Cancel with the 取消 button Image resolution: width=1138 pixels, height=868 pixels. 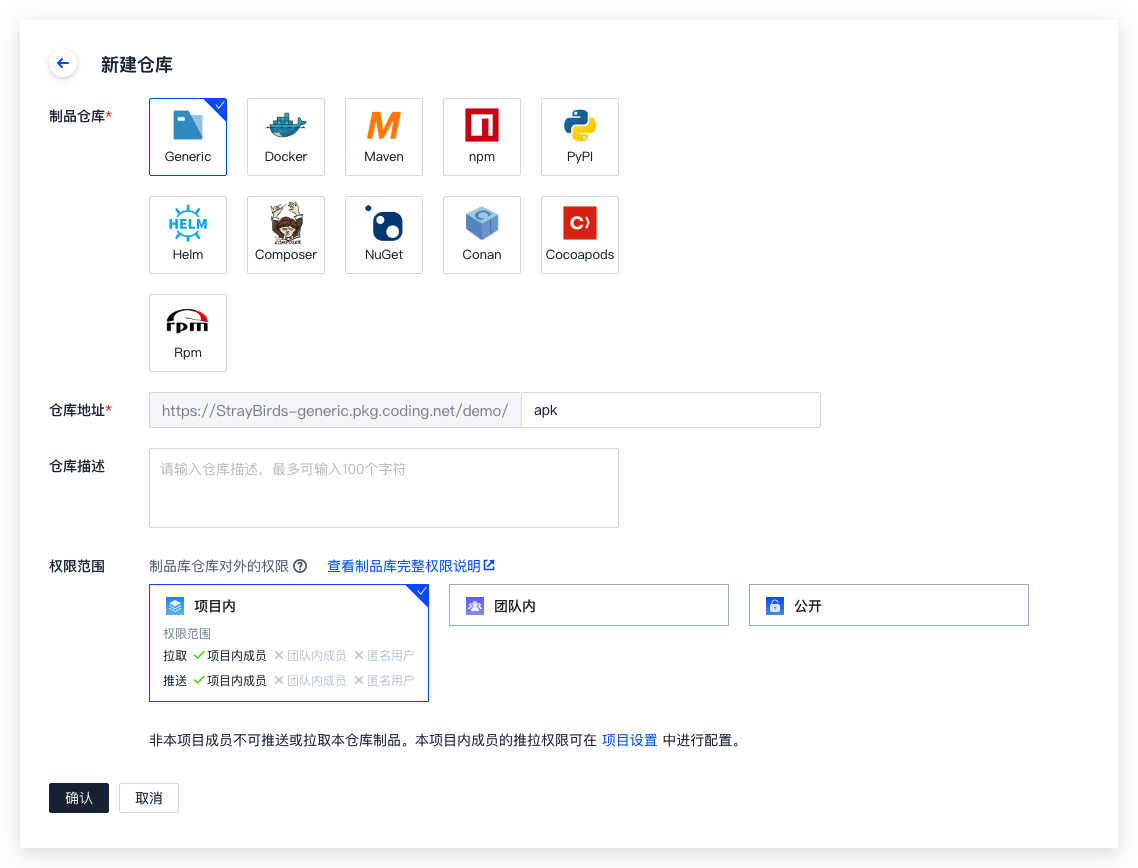(149, 798)
